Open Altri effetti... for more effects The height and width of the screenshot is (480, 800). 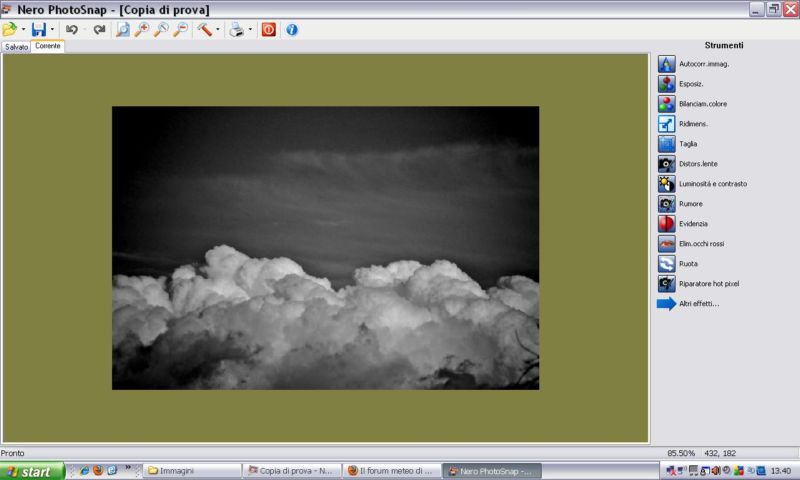[698, 304]
